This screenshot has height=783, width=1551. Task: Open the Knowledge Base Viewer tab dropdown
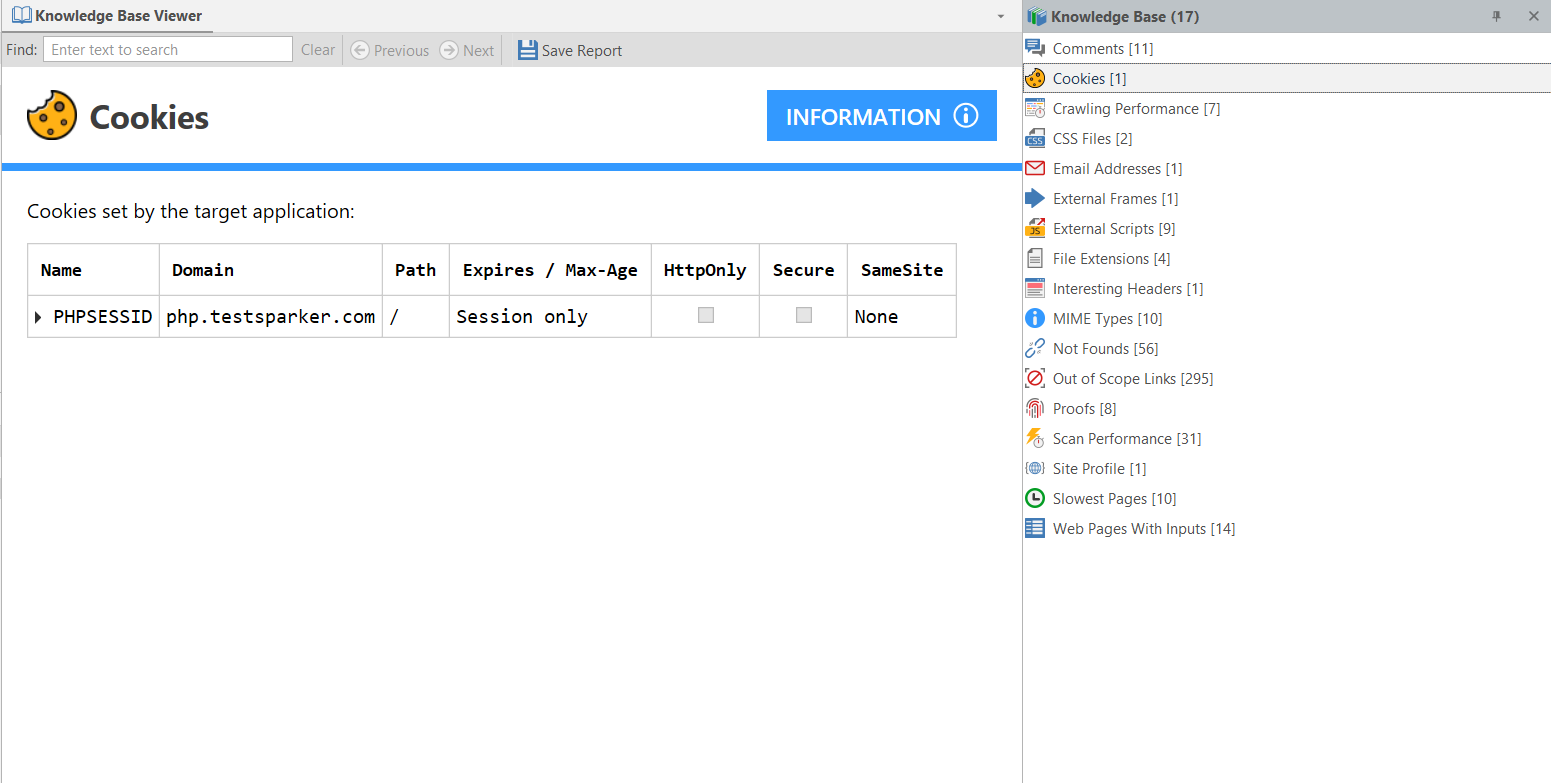999,16
